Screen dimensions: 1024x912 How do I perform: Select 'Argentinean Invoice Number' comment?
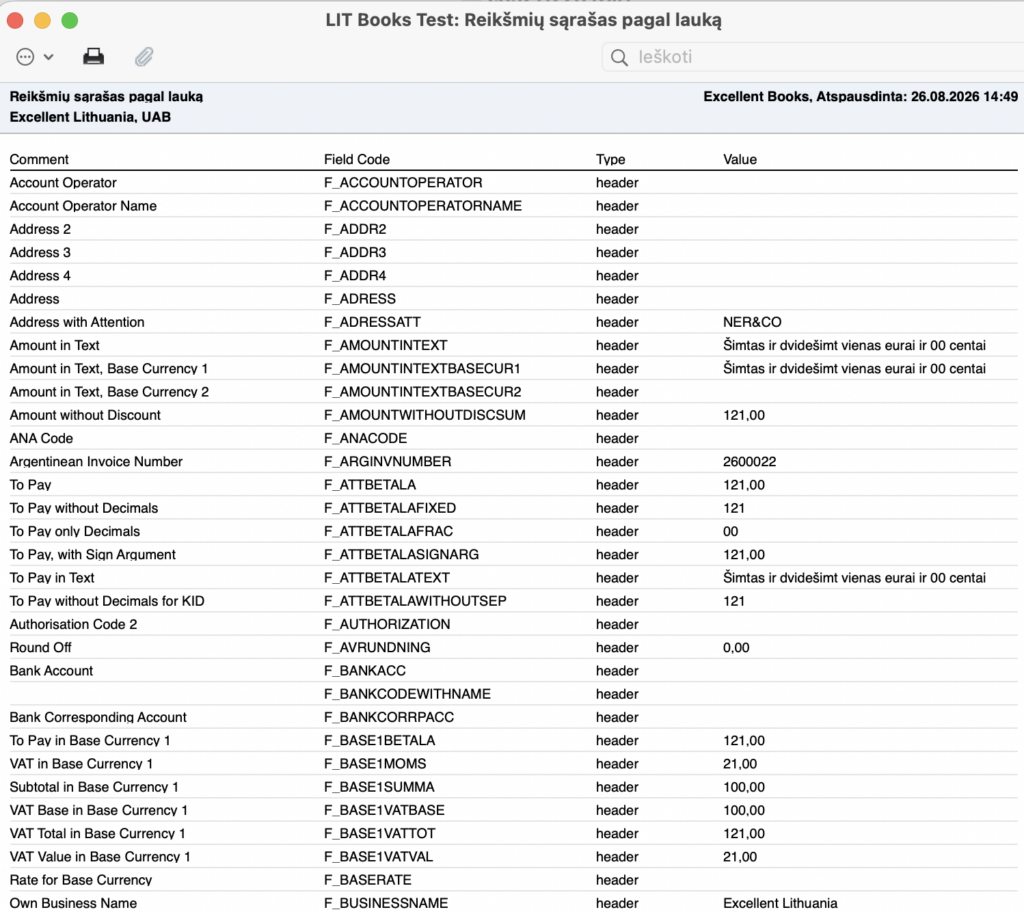point(96,462)
